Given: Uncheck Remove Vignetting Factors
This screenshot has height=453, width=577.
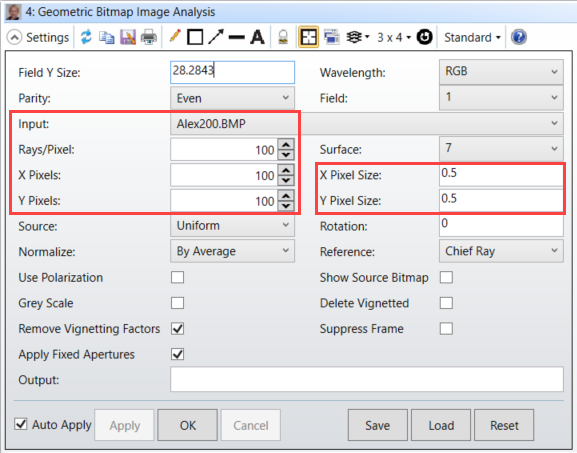Looking at the screenshot, I should coord(177,329).
